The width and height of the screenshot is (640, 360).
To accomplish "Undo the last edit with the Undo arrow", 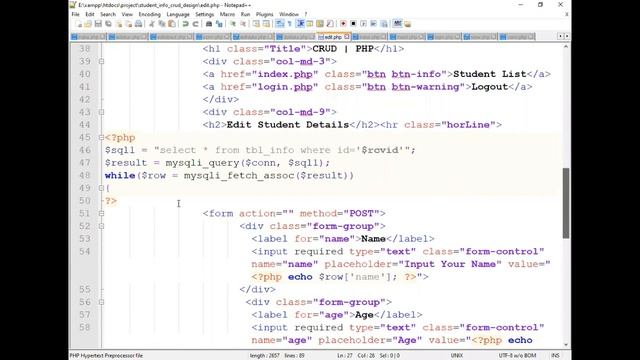I will tap(185, 24).
